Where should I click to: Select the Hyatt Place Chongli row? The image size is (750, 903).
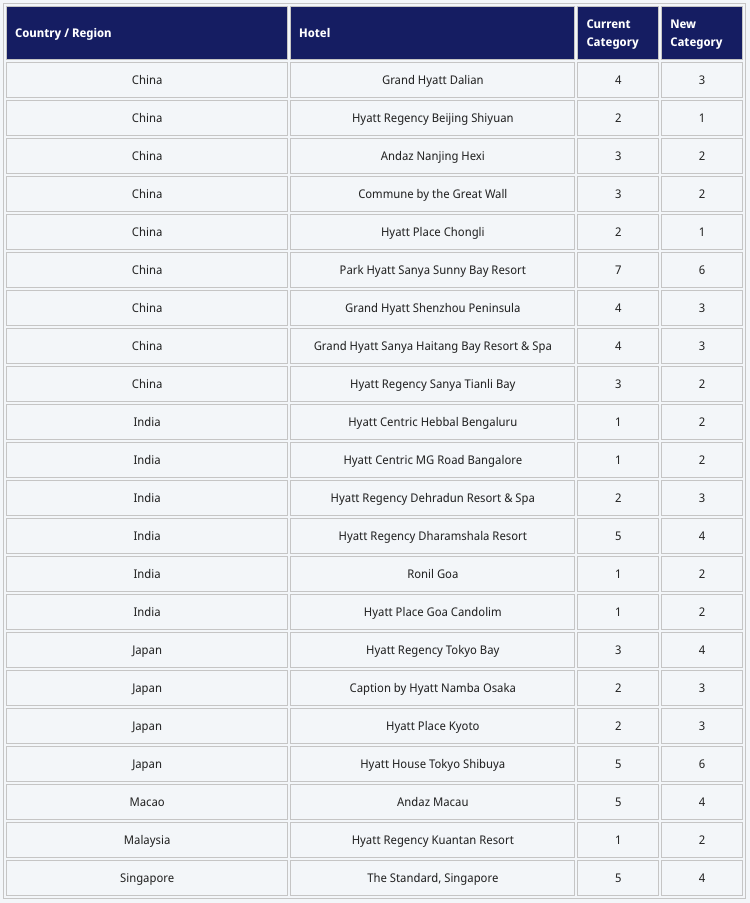(x=432, y=232)
